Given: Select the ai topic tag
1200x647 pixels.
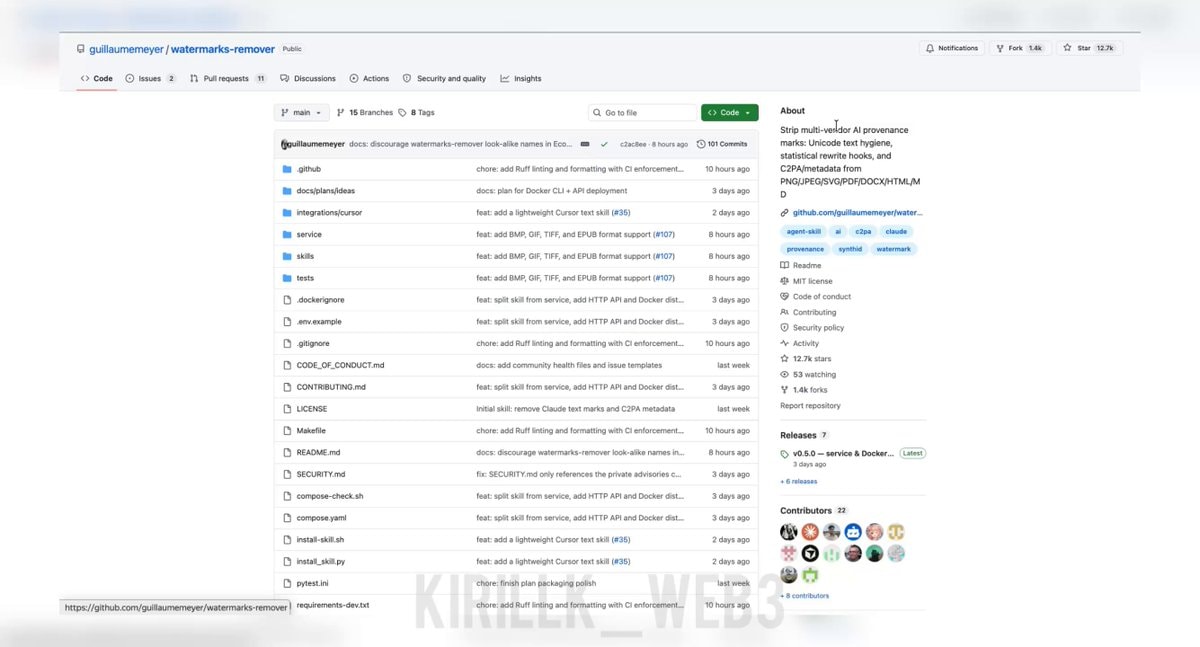Looking at the screenshot, I should [x=838, y=232].
